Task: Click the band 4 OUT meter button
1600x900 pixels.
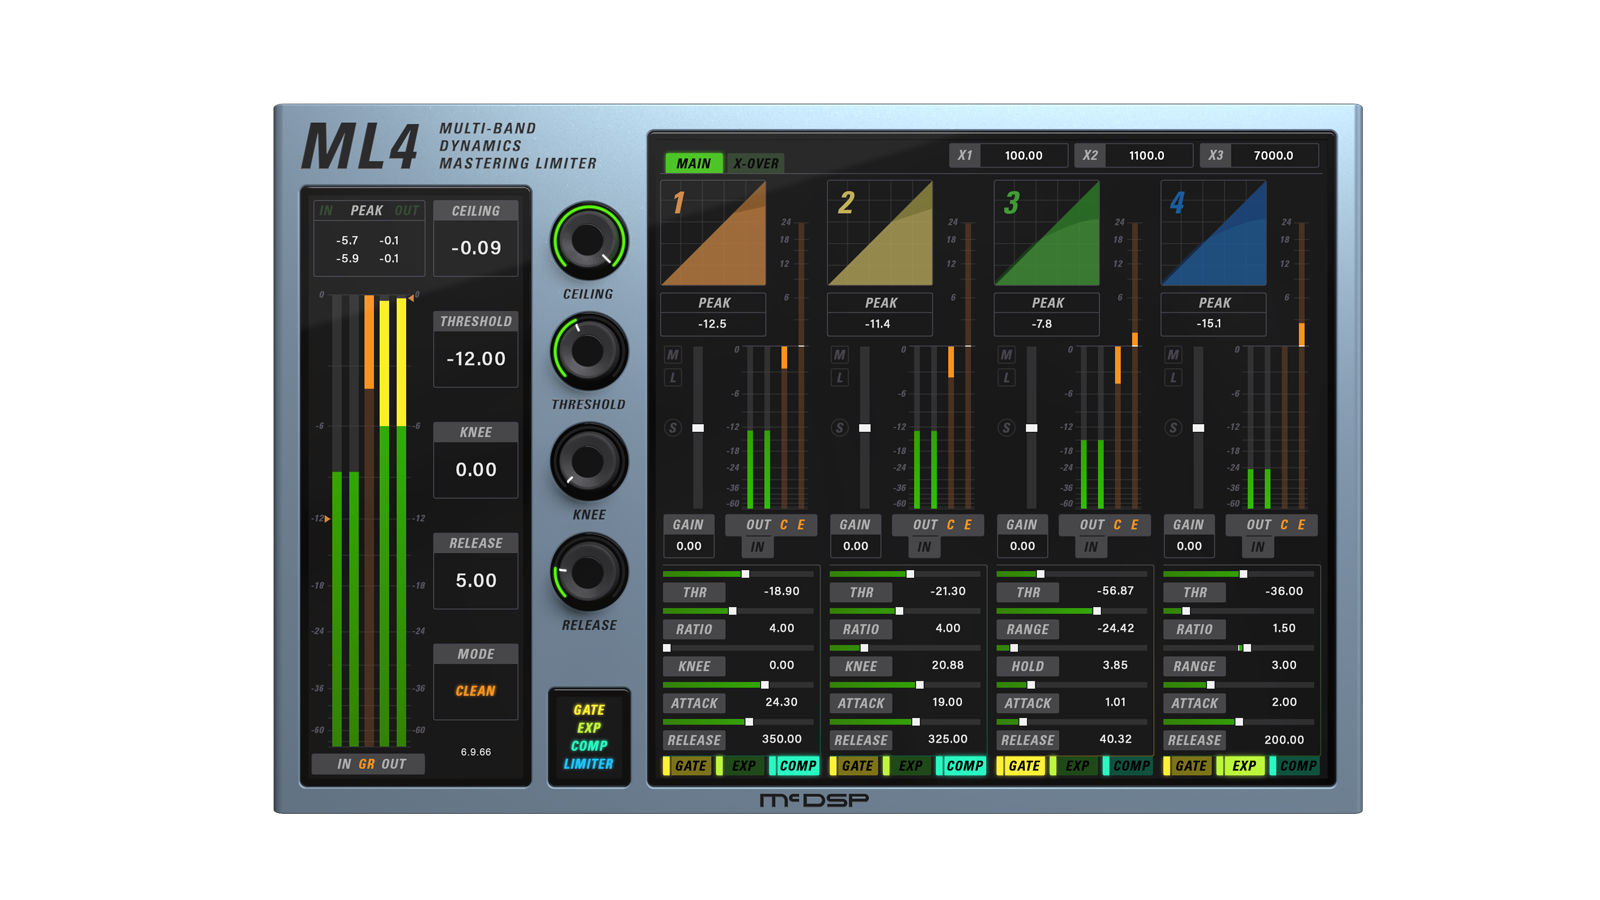Action: click(x=1258, y=525)
